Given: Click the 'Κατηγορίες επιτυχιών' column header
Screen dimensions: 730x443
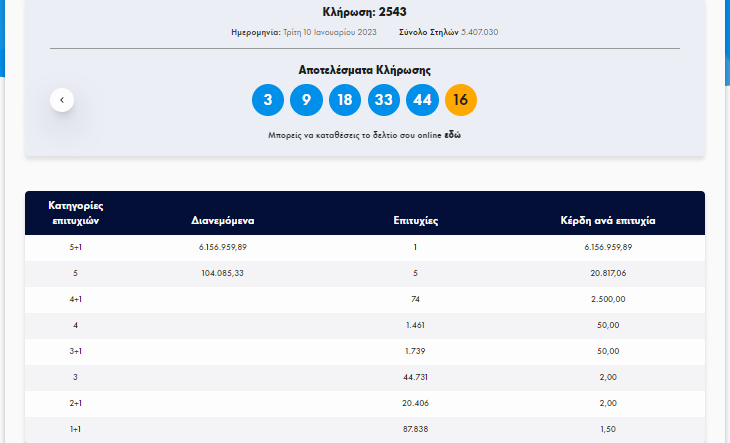Looking at the screenshot, I should click(x=76, y=213).
